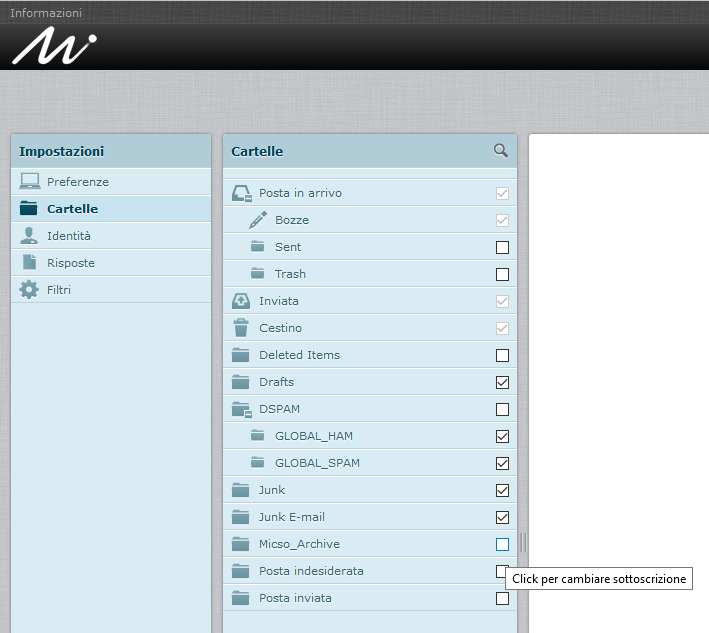The image size is (709, 633).
Task: Click the Cestino trash can icon
Action: pyautogui.click(x=240, y=328)
